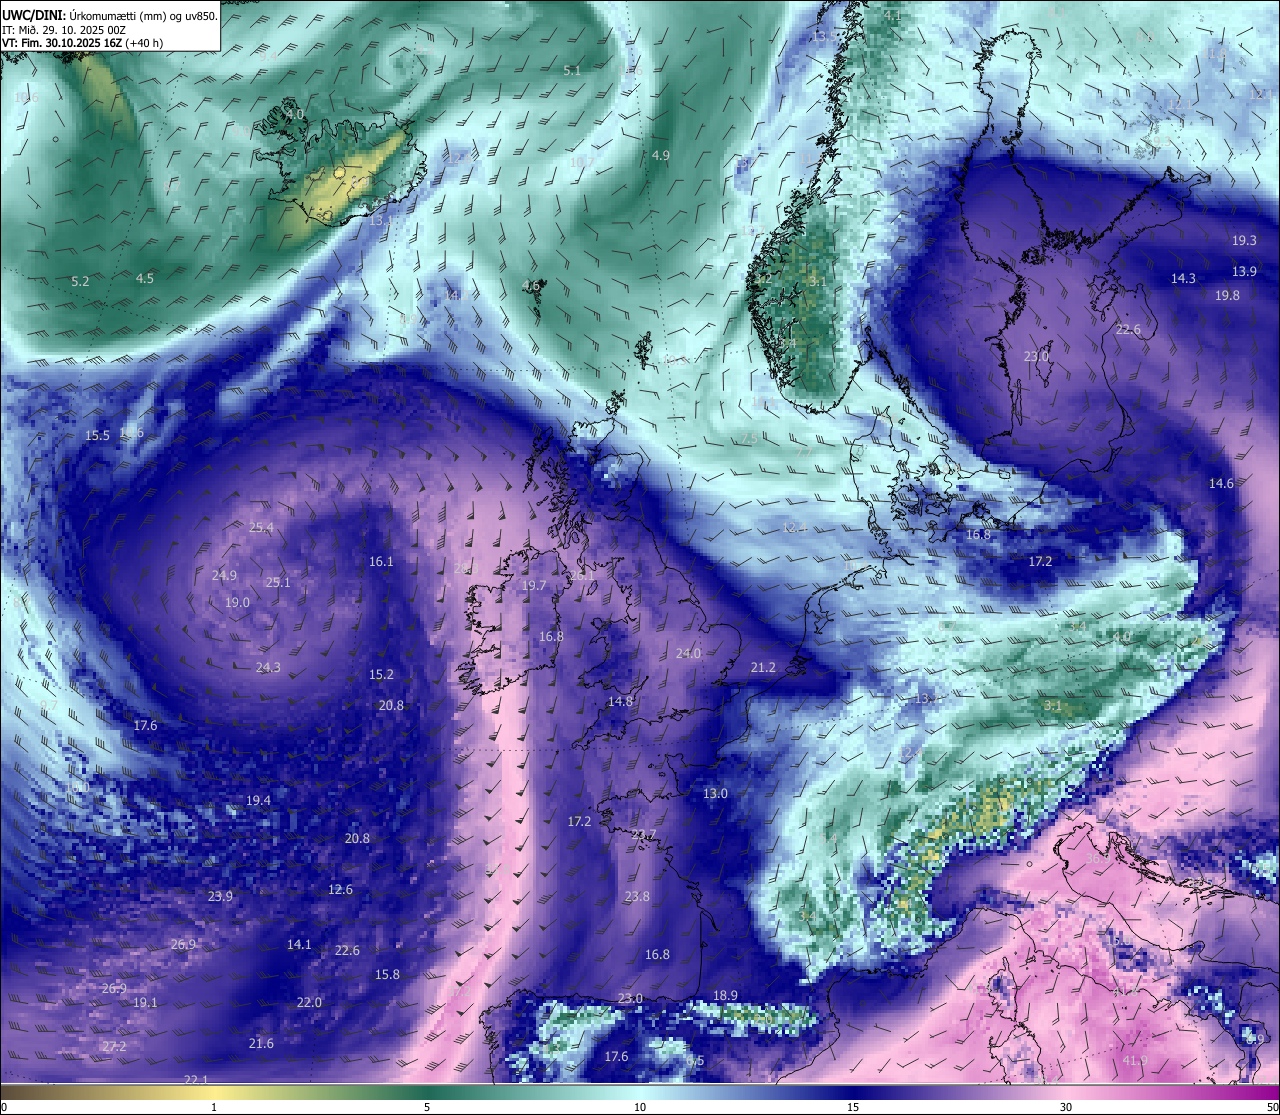Click the 24.9 value
Screen dimensions: 1280x1115
pos(224,576)
